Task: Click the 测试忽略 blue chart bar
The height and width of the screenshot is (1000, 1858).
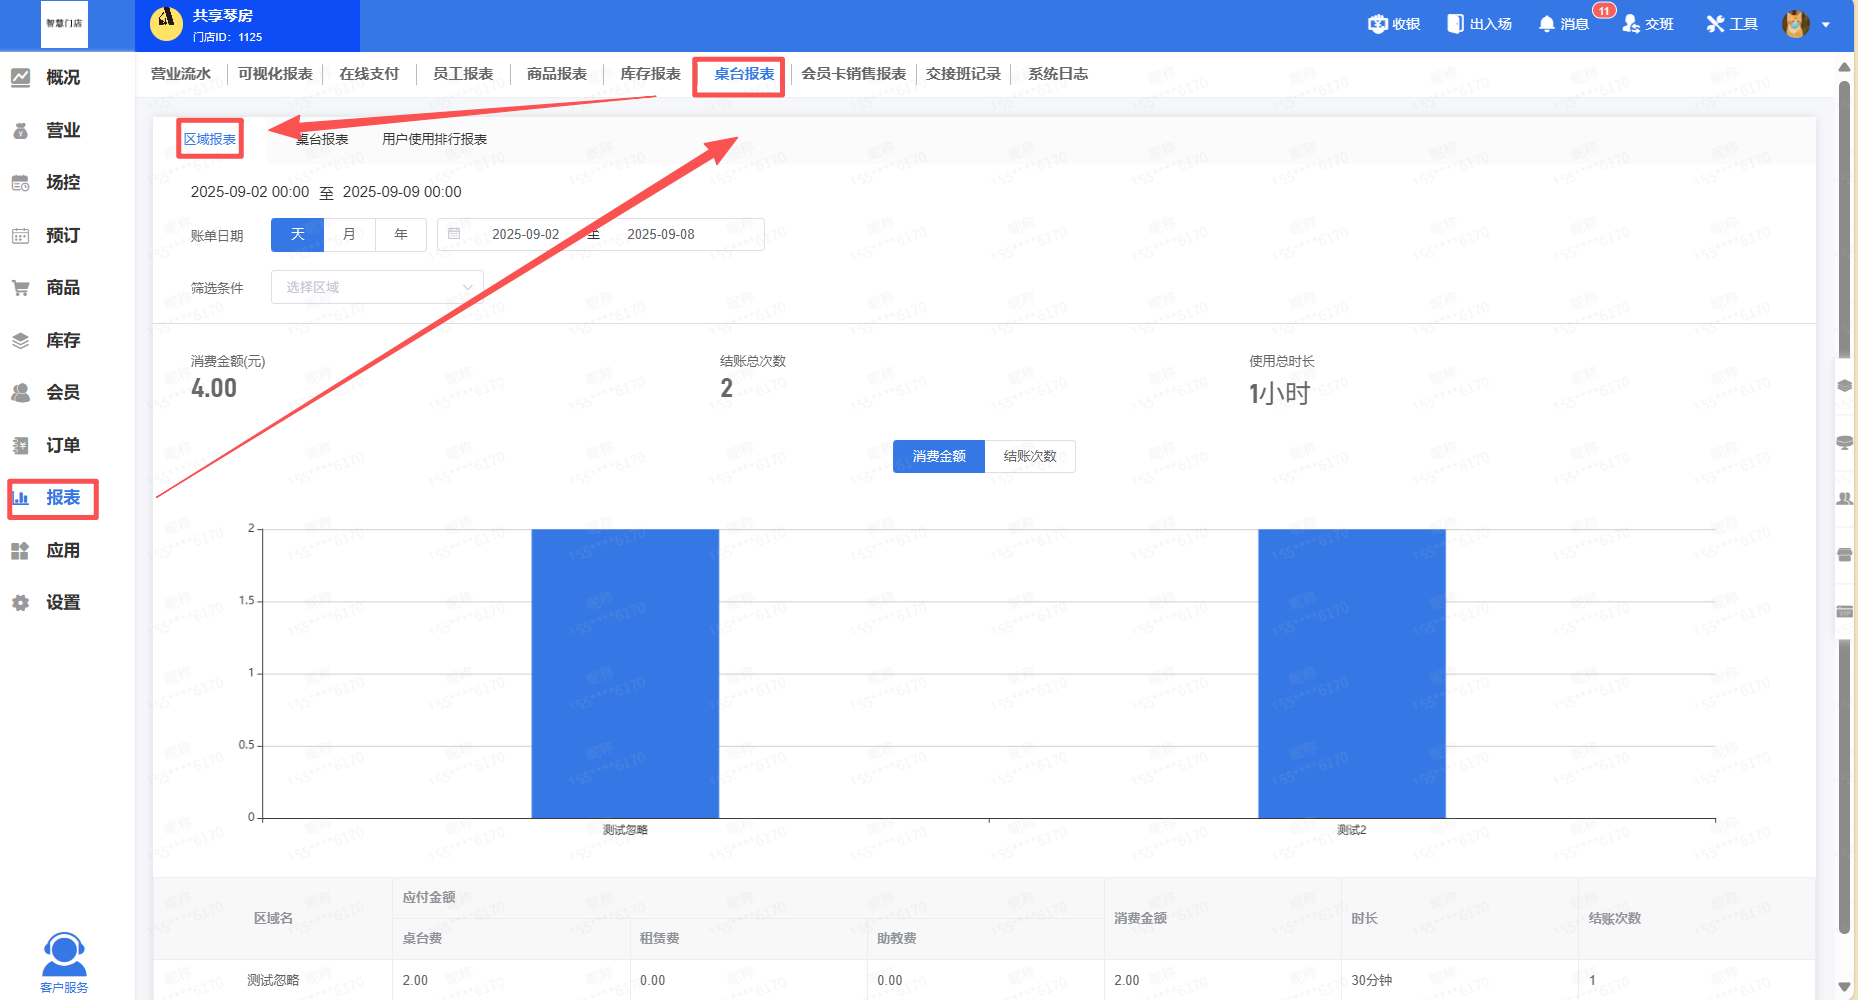Action: 625,674
